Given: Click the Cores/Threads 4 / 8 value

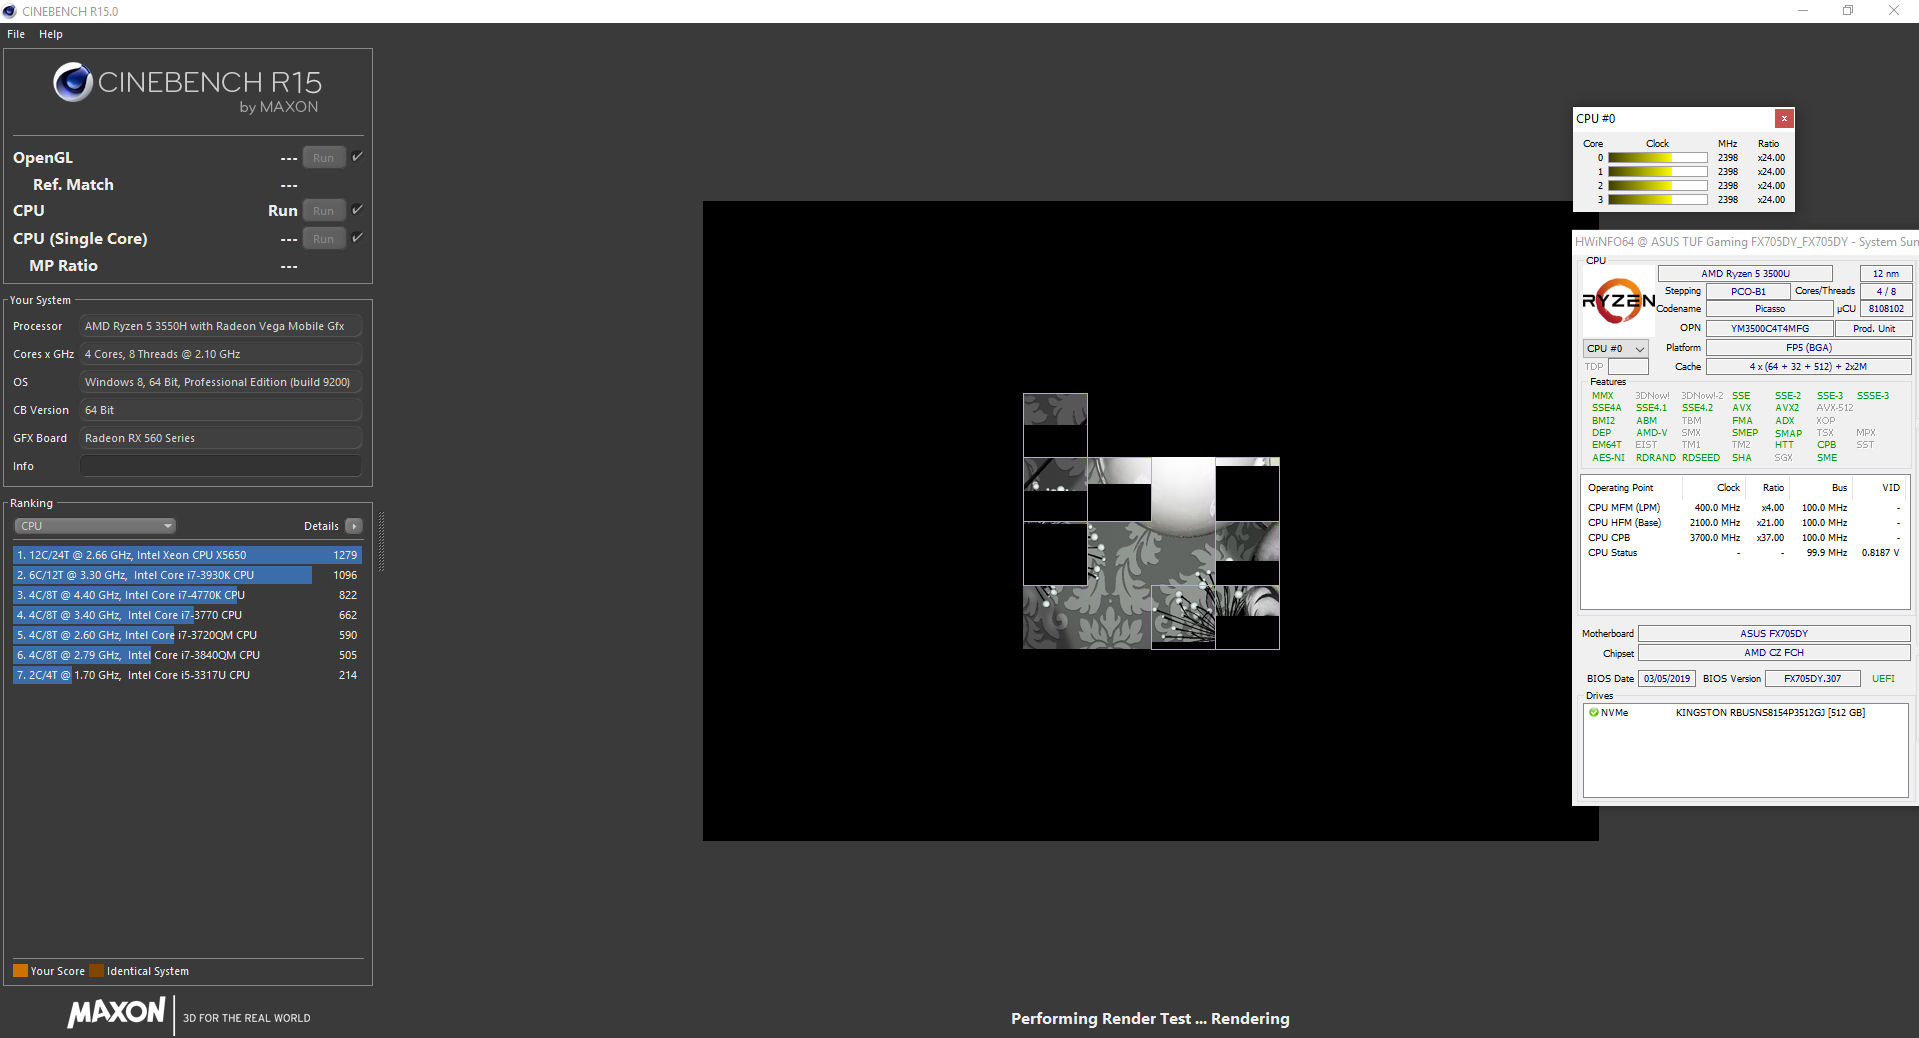Looking at the screenshot, I should pos(1886,292).
